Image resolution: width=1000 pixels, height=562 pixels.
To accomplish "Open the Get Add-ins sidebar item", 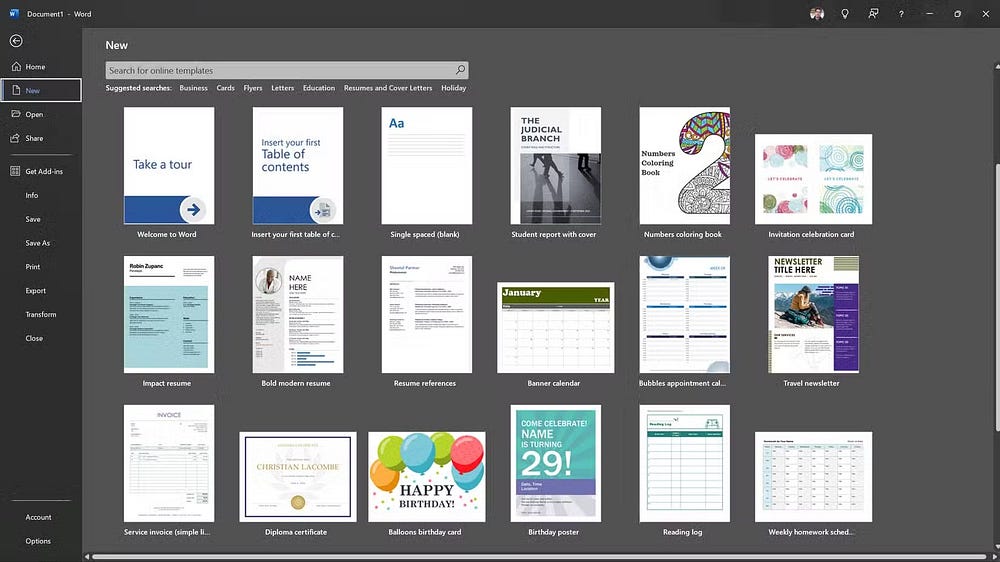I will (41, 171).
